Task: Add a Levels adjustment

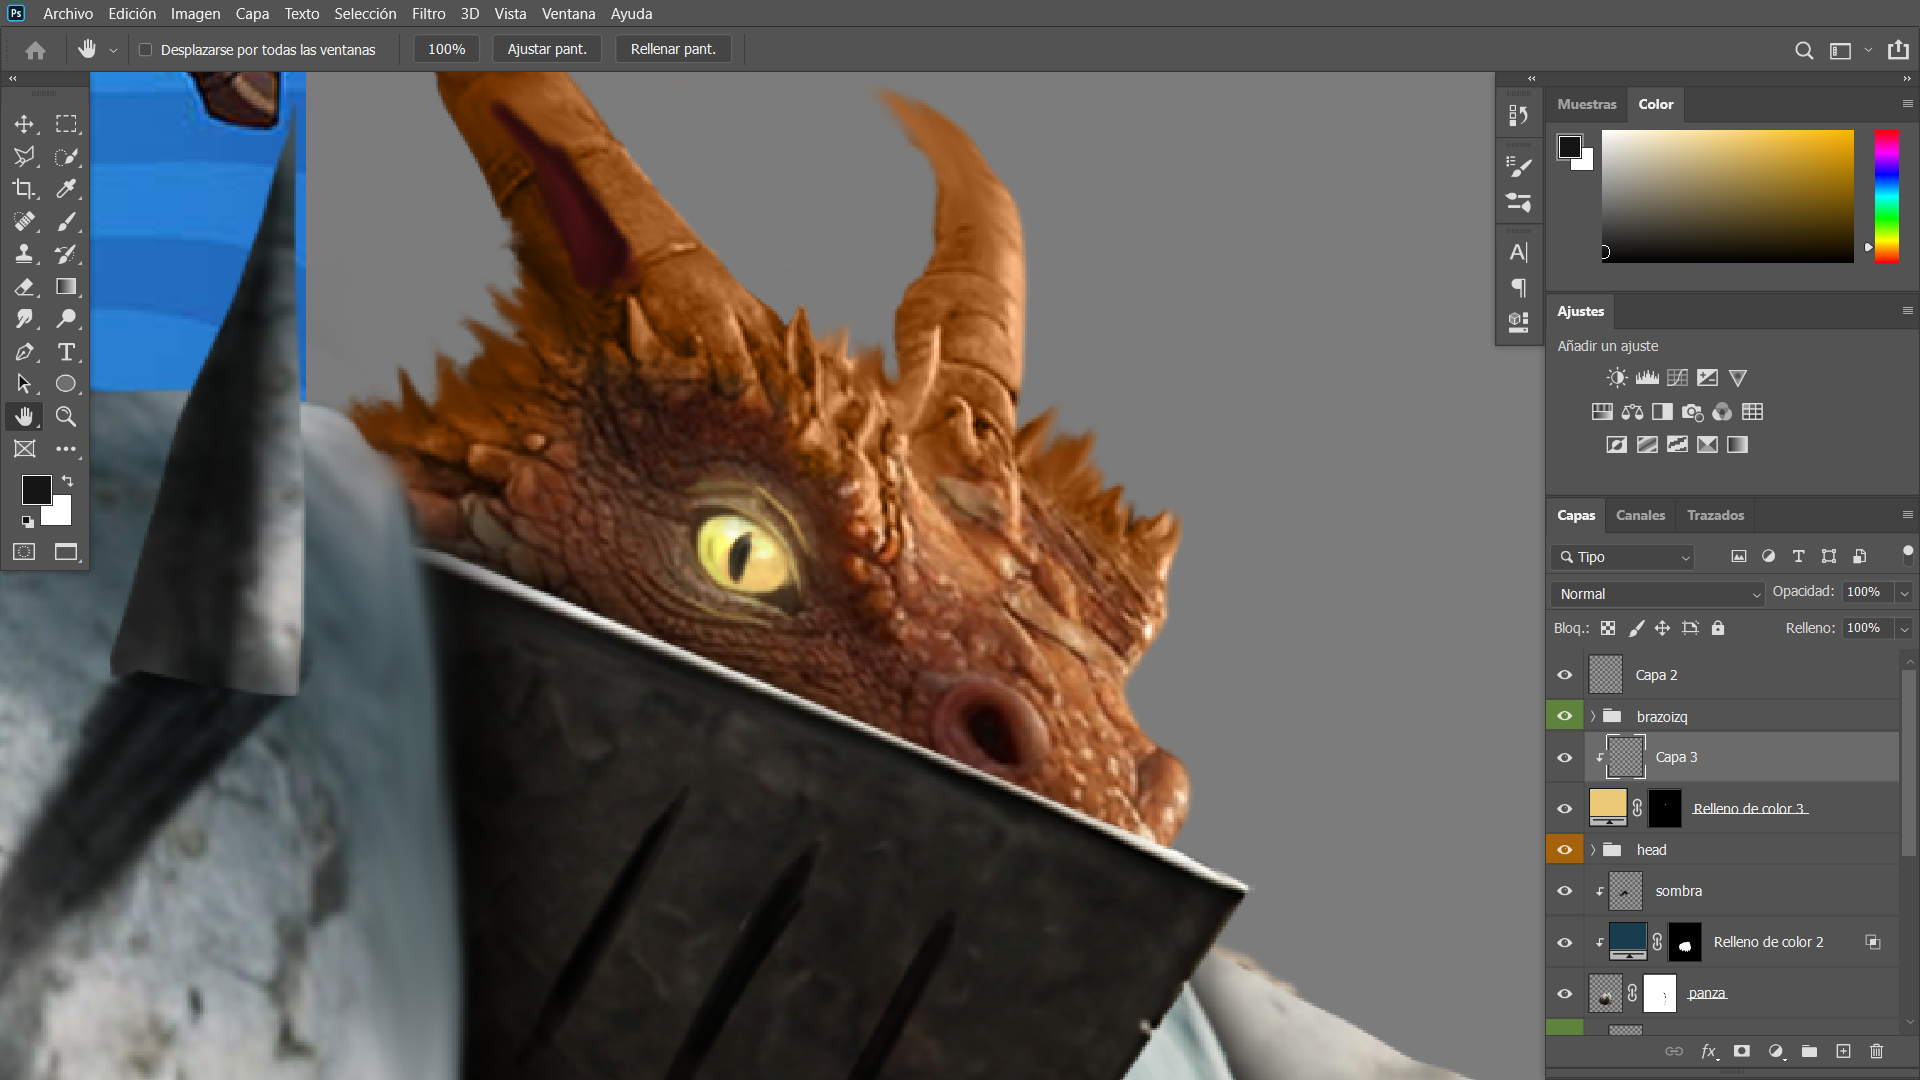Action: pyautogui.click(x=1647, y=378)
